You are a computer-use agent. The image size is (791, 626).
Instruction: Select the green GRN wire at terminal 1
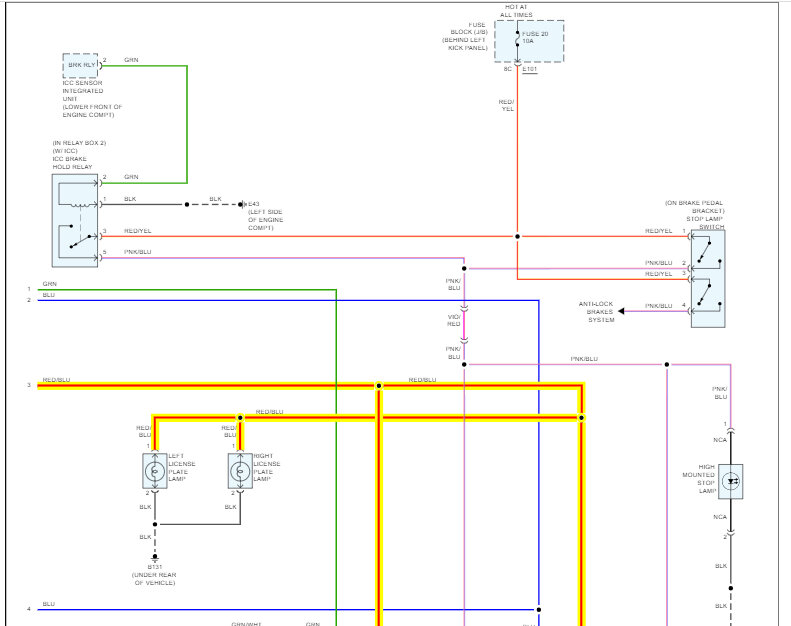[187, 290]
